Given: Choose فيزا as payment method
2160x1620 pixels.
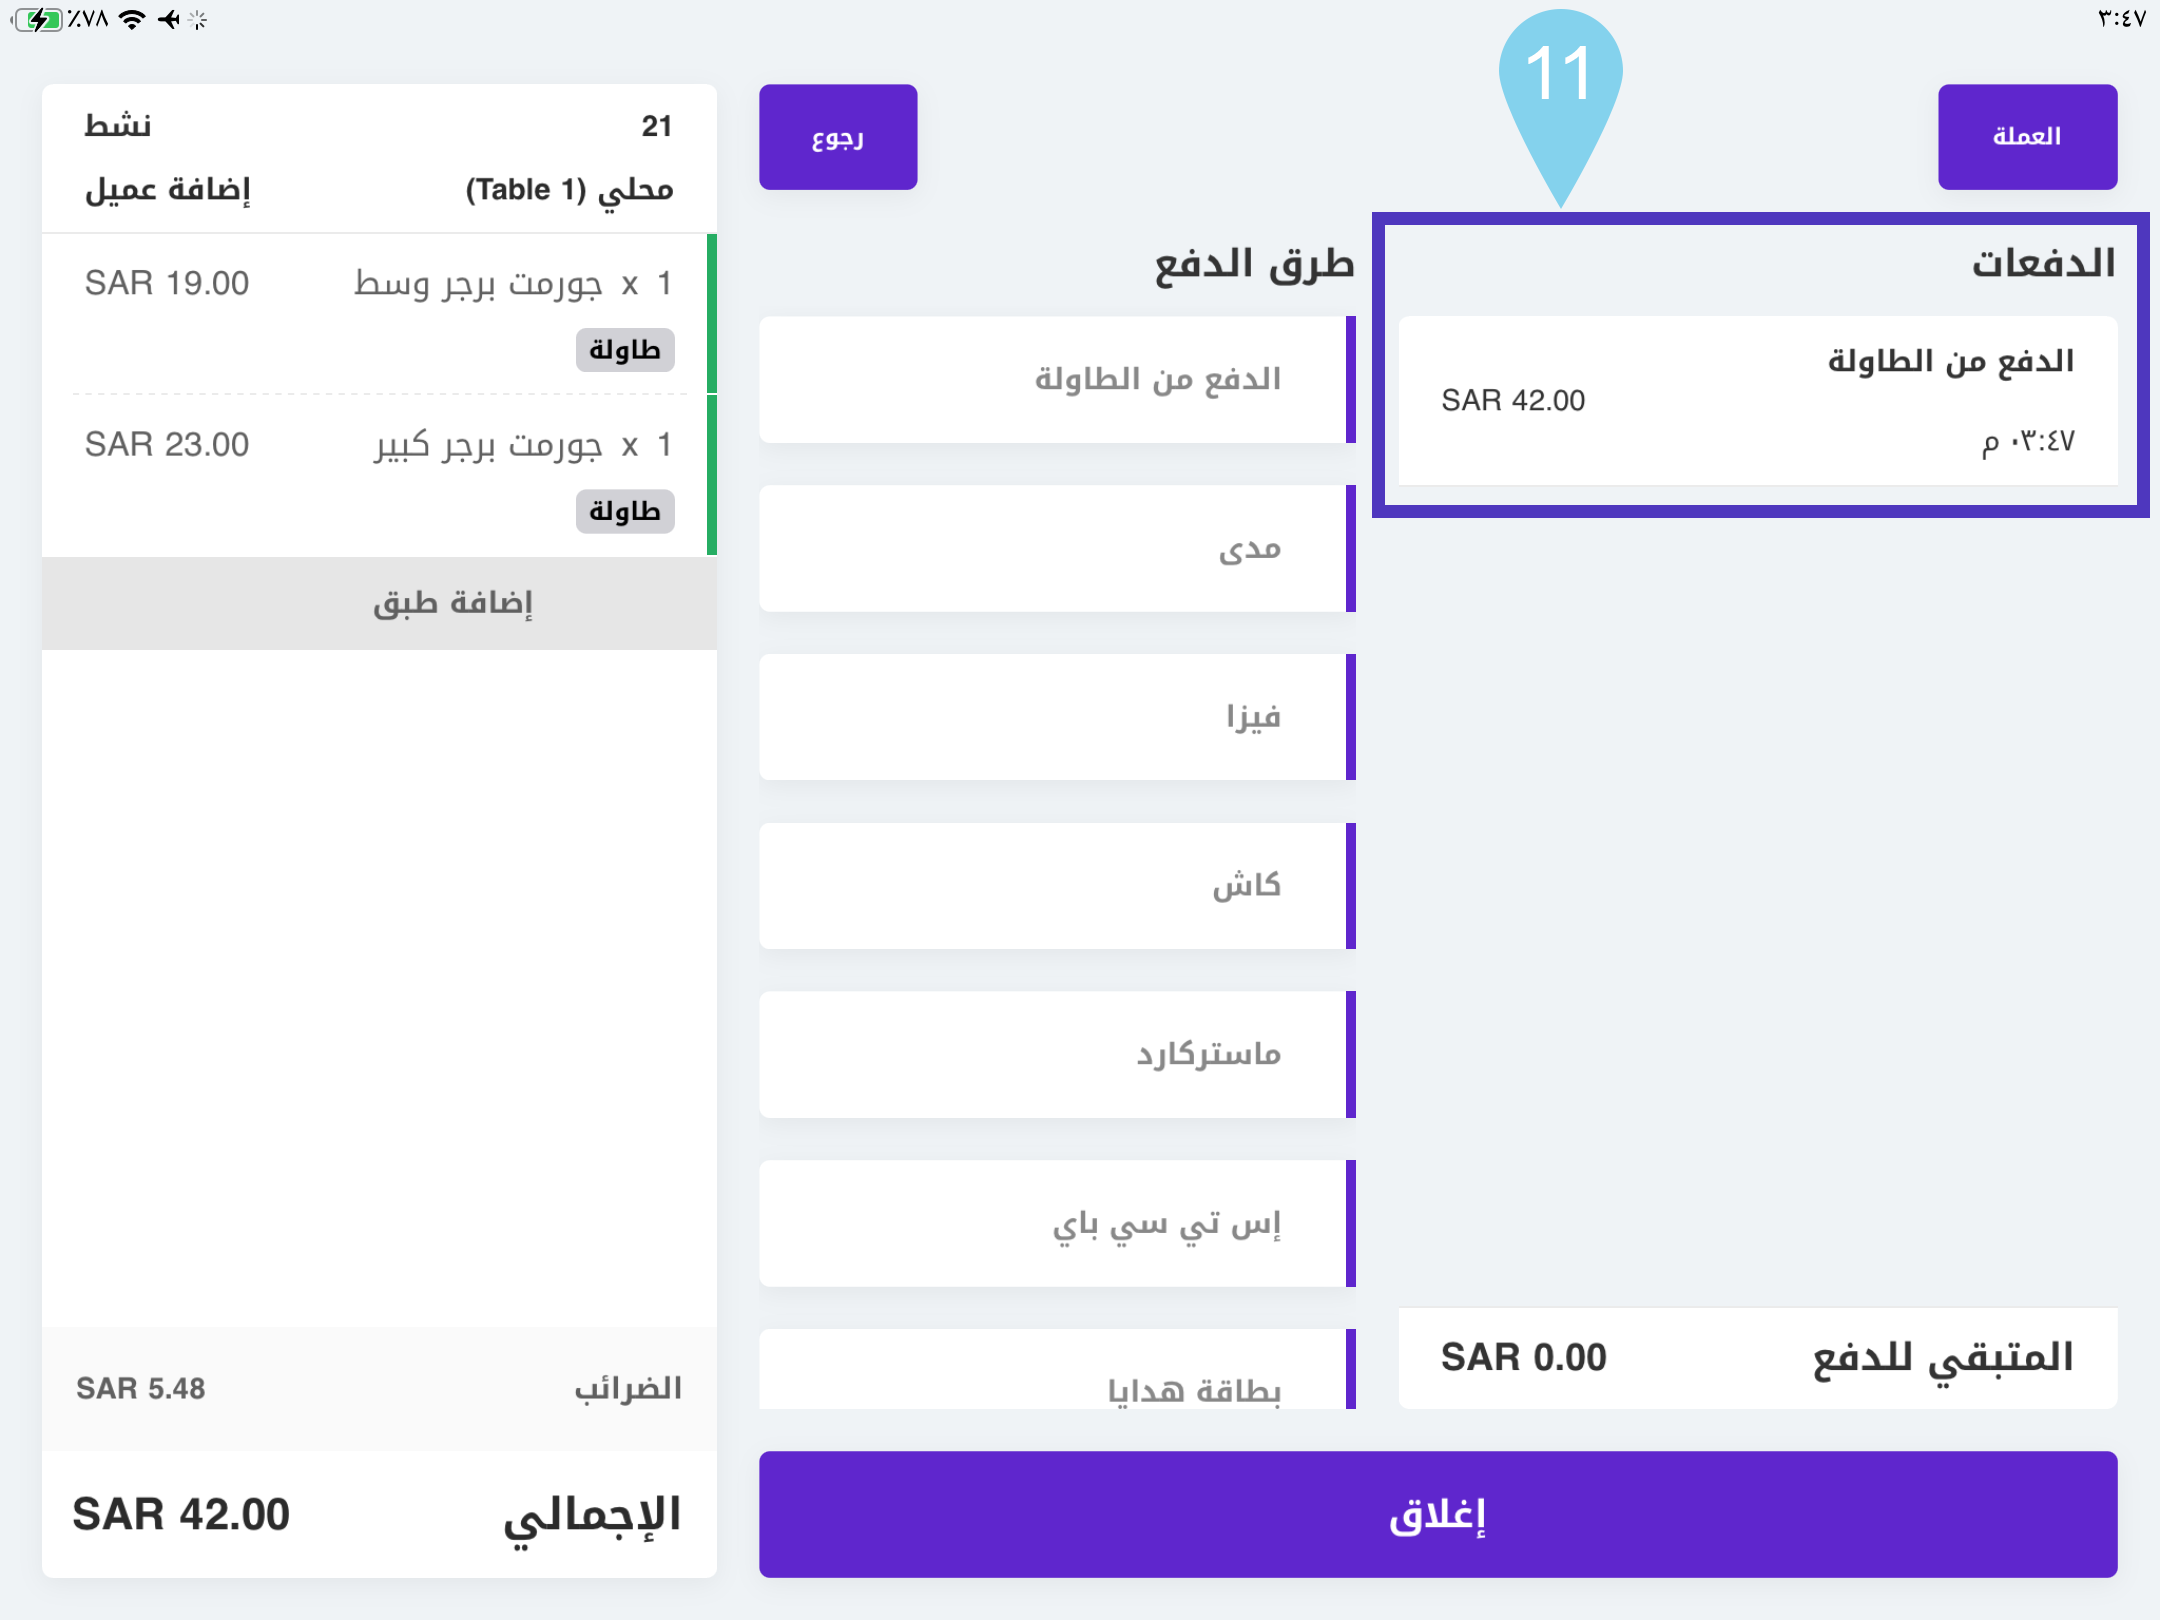Looking at the screenshot, I should (1055, 717).
